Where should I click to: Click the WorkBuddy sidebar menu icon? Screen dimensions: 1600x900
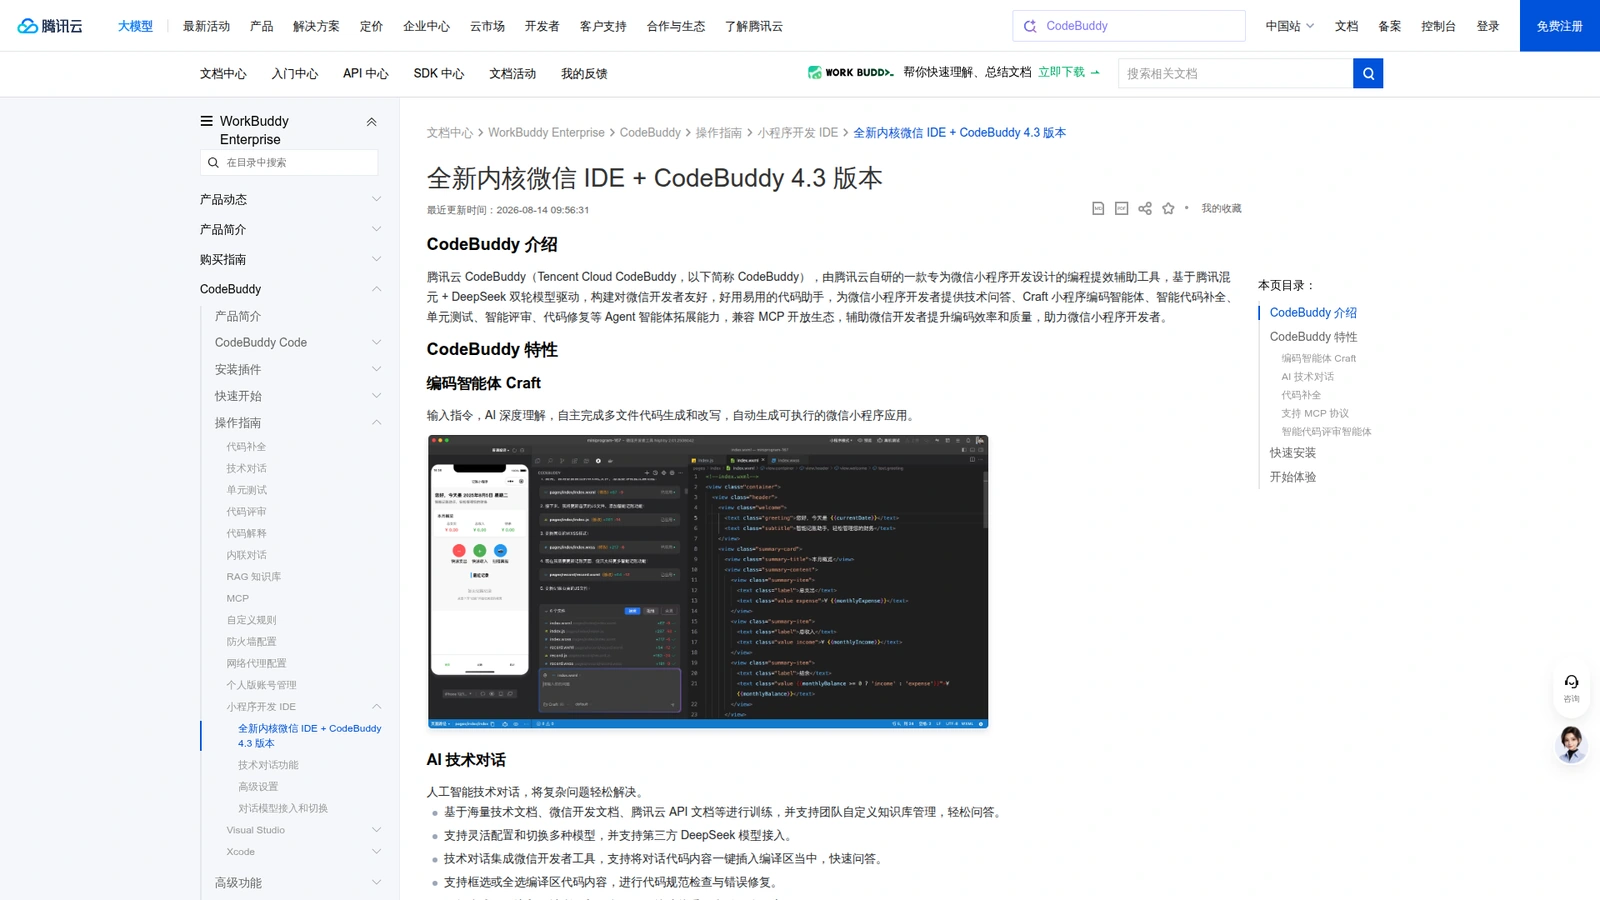[x=206, y=121]
